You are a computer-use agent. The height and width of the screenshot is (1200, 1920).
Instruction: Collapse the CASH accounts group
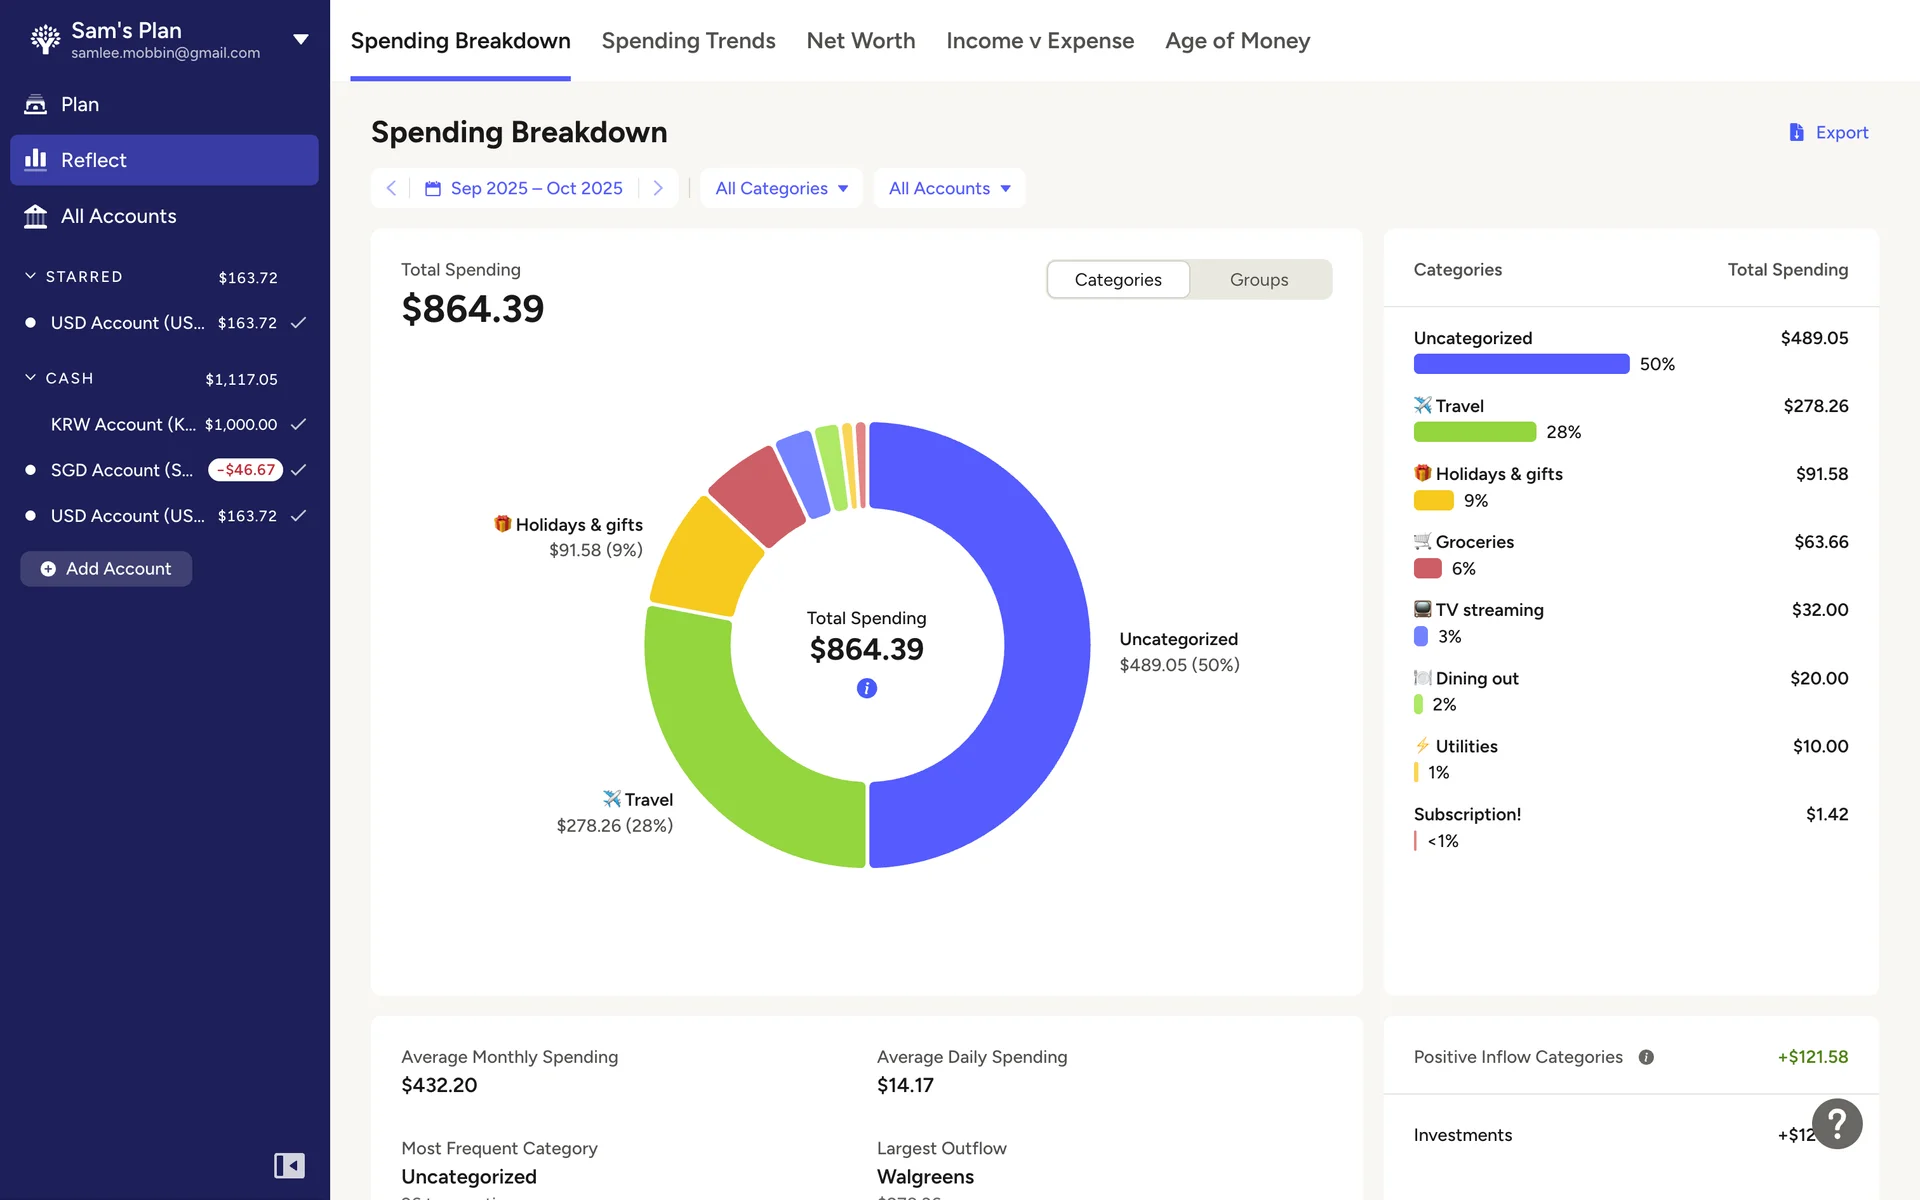(31, 378)
